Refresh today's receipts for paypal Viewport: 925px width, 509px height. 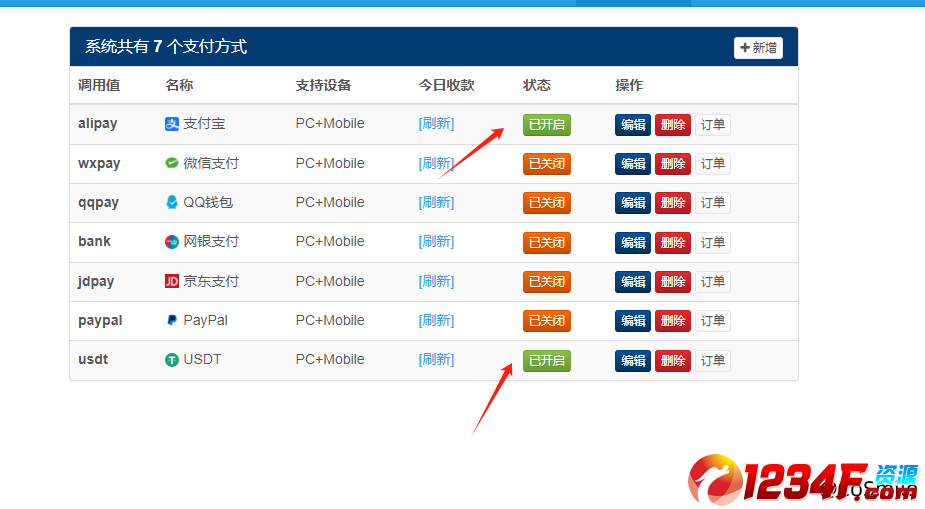coord(437,320)
